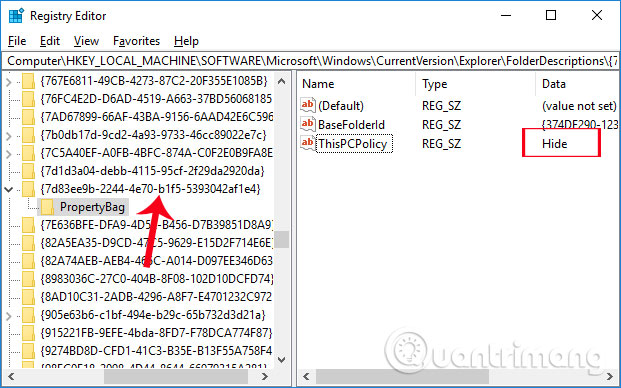Click the REG_SZ type of BaseFolderId

[441, 125]
